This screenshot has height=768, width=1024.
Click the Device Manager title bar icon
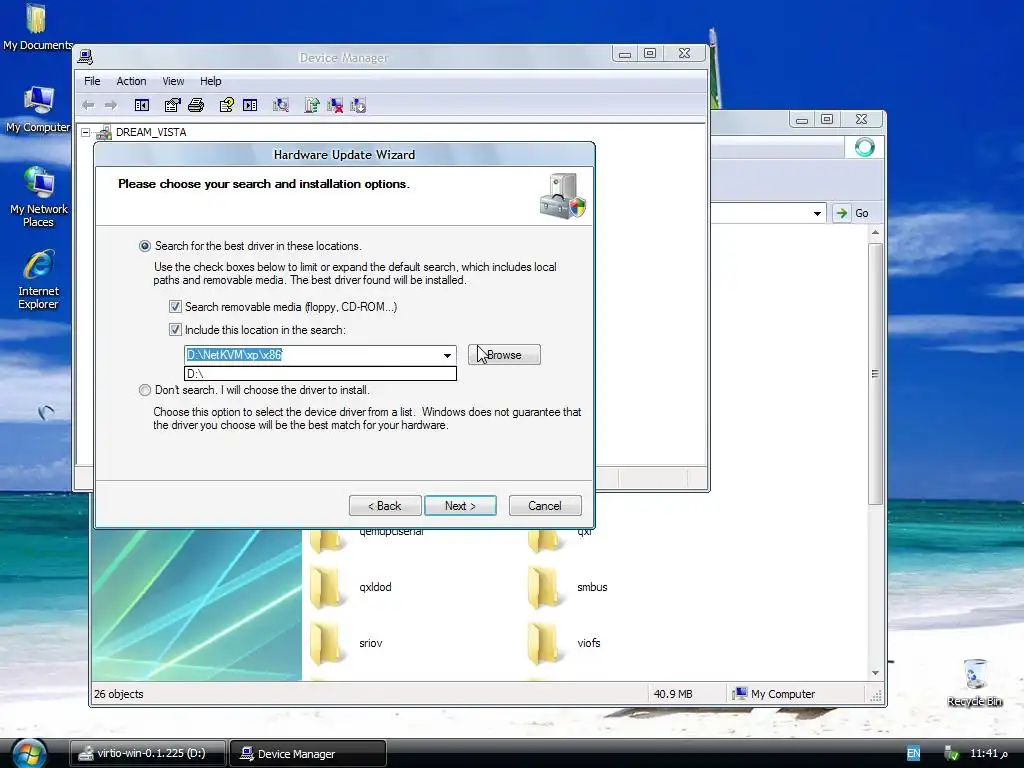coord(86,57)
